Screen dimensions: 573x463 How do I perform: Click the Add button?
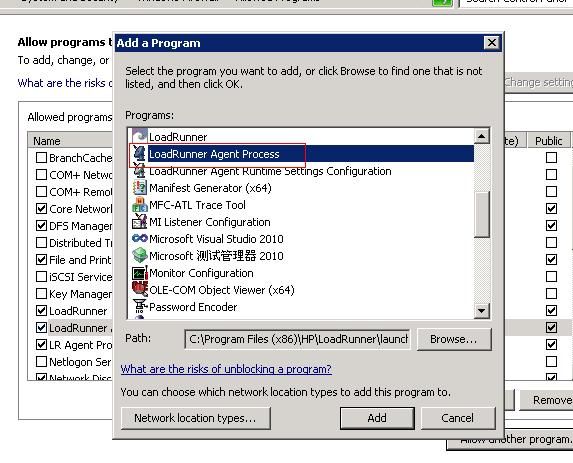[x=377, y=418]
